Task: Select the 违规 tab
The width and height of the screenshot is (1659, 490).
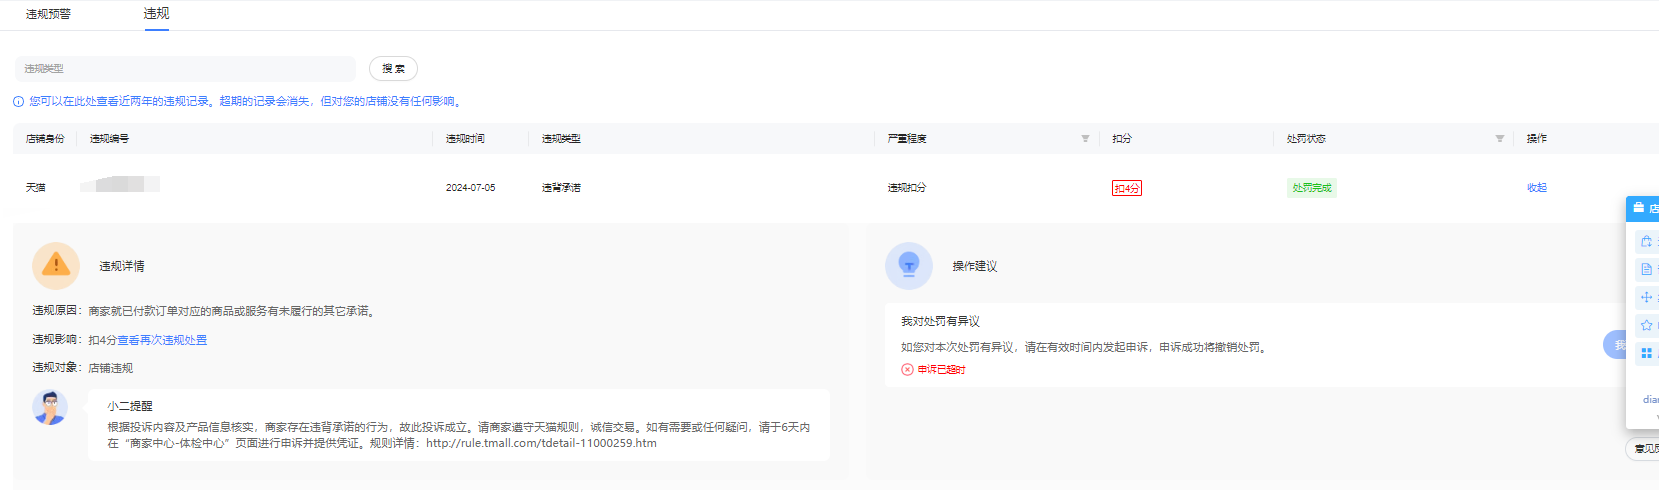Action: tap(156, 14)
